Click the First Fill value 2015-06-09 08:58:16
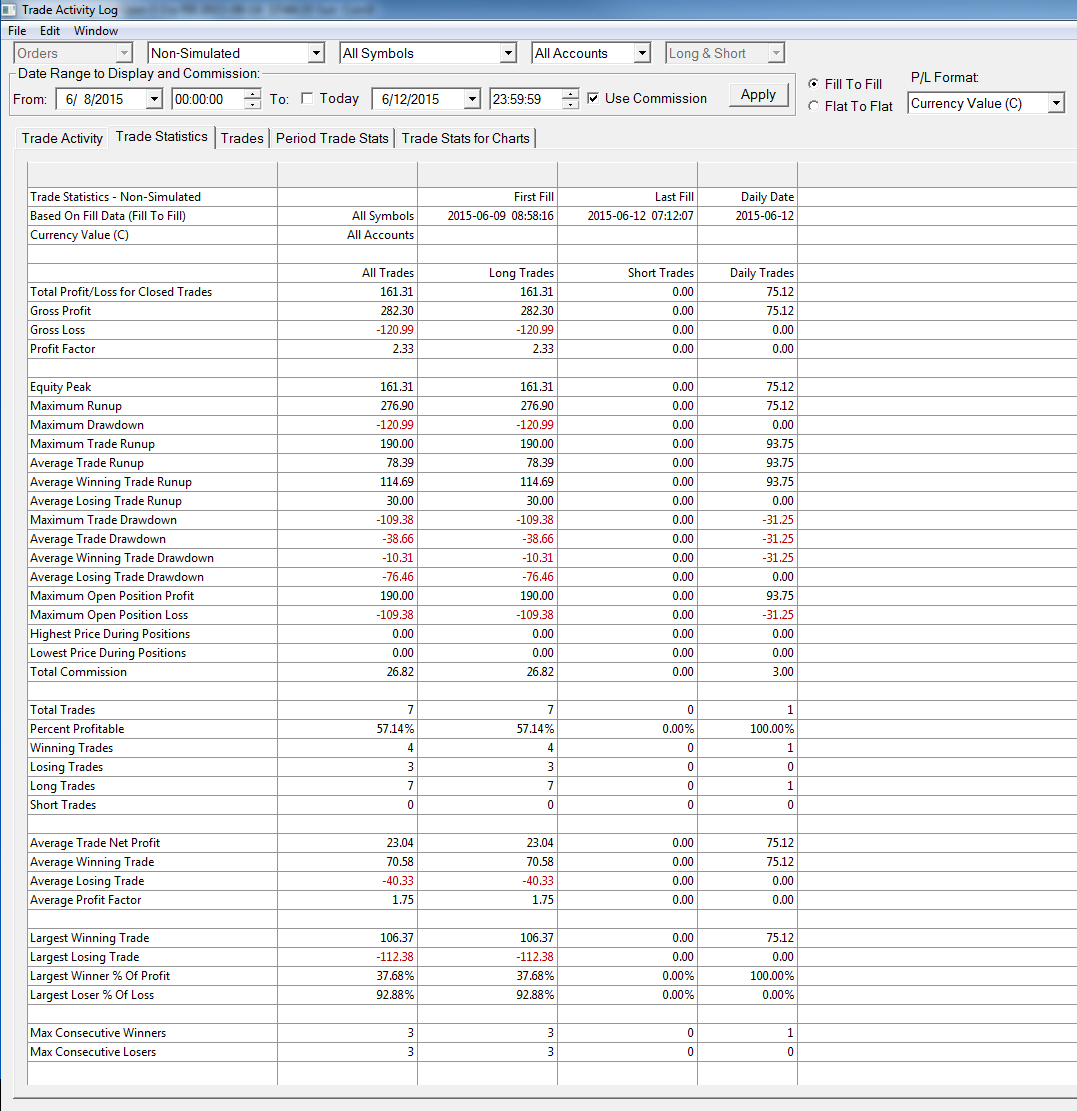This screenshot has width=1077, height=1111. pos(500,216)
